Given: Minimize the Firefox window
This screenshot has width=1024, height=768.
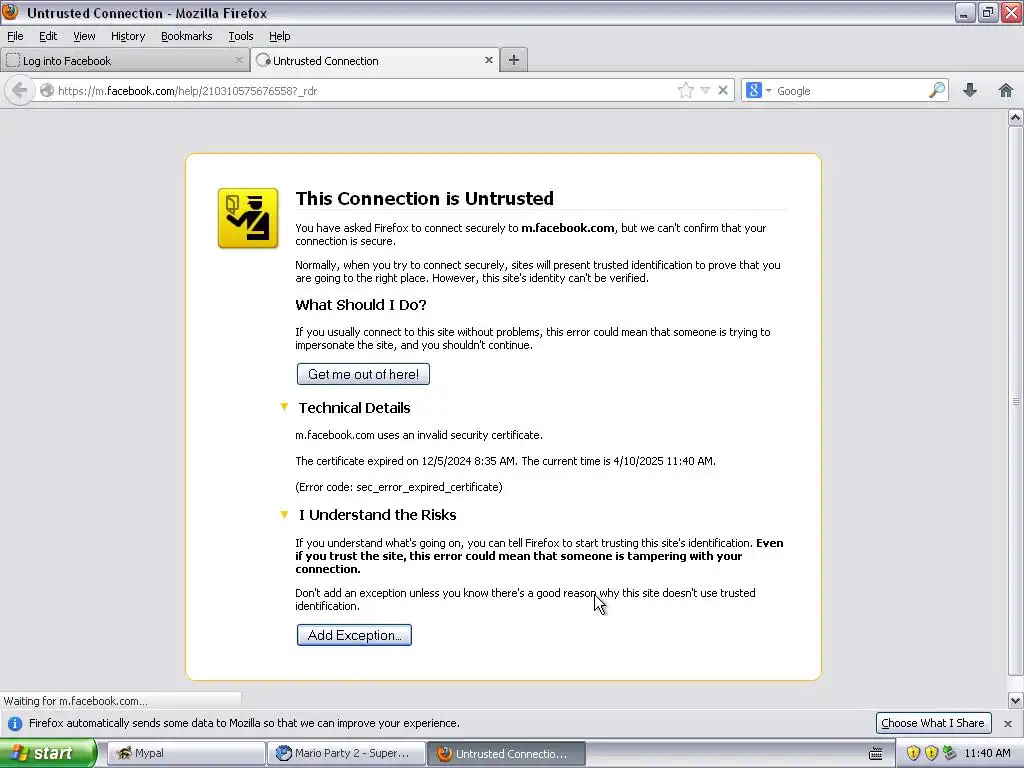Looking at the screenshot, I should tap(965, 12).
